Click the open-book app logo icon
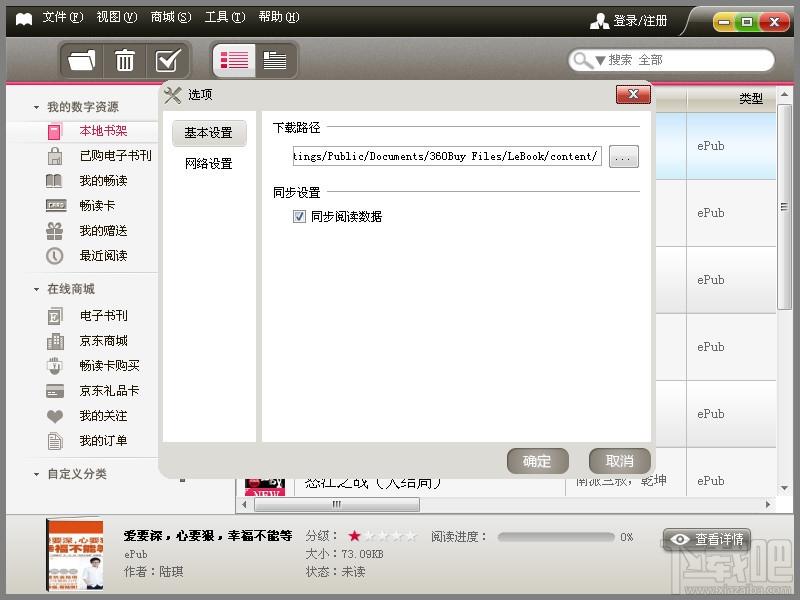 pyautogui.click(x=24, y=19)
